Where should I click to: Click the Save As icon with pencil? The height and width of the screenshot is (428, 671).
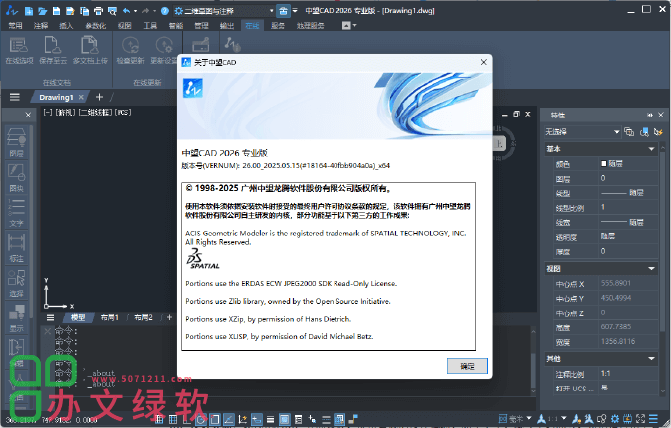click(70, 11)
